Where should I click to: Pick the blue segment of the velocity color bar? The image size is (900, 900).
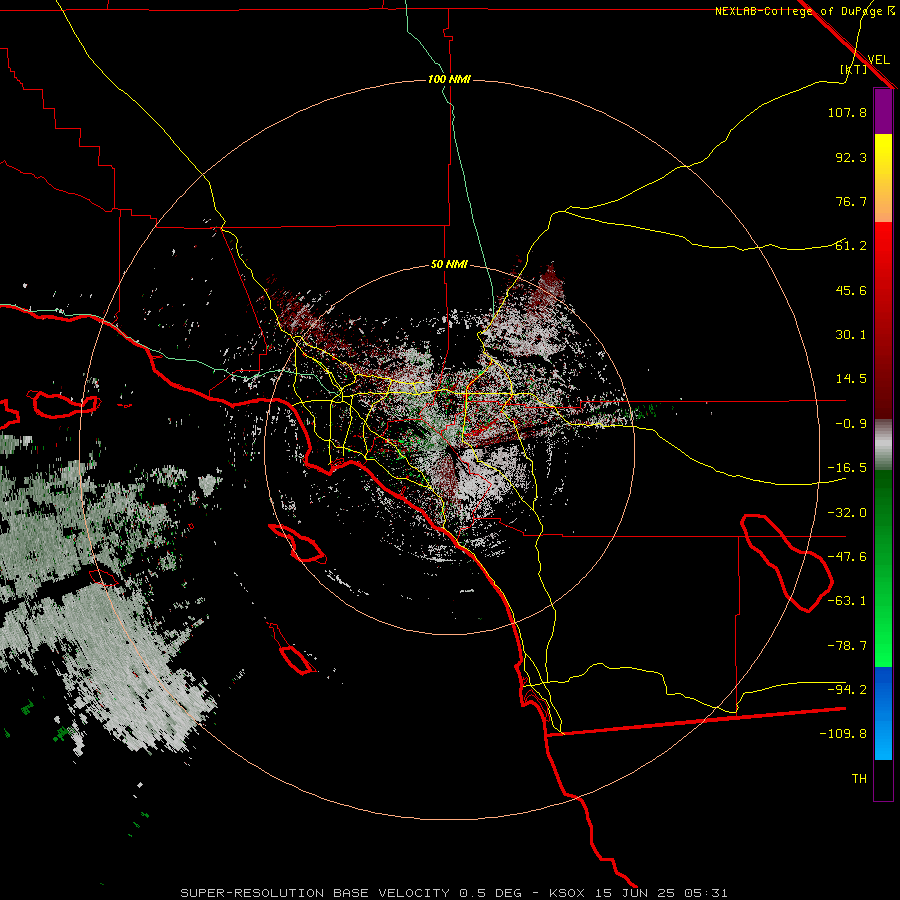[x=883, y=713]
